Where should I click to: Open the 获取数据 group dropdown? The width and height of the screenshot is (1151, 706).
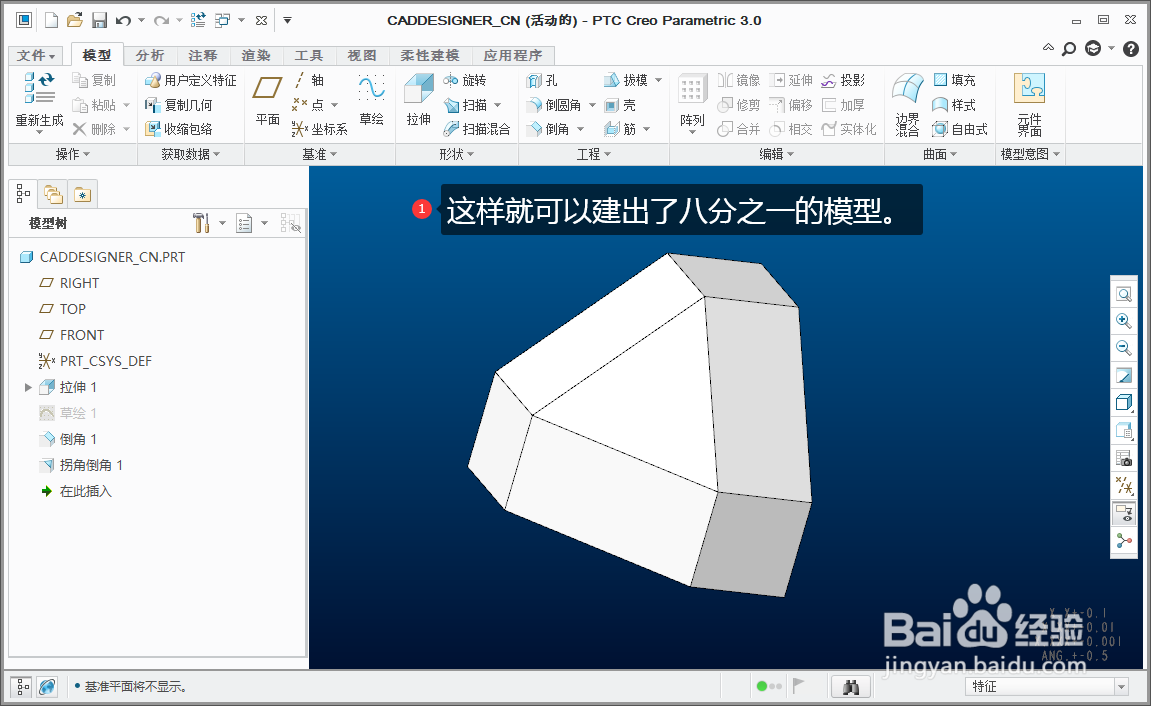pos(191,154)
